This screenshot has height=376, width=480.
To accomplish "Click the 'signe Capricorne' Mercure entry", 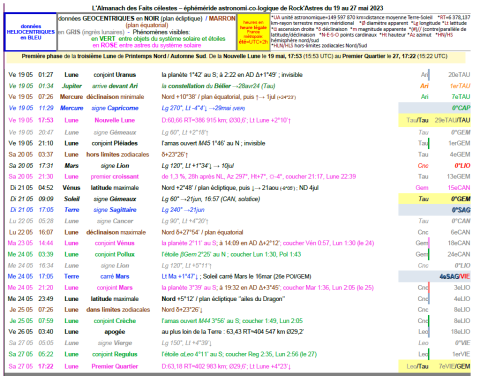I will click(115, 108).
